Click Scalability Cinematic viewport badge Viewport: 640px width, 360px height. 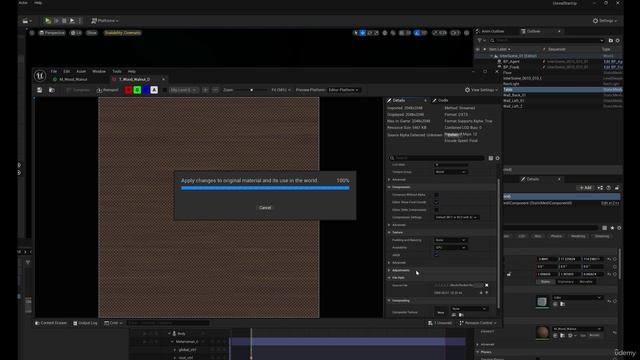click(122, 33)
